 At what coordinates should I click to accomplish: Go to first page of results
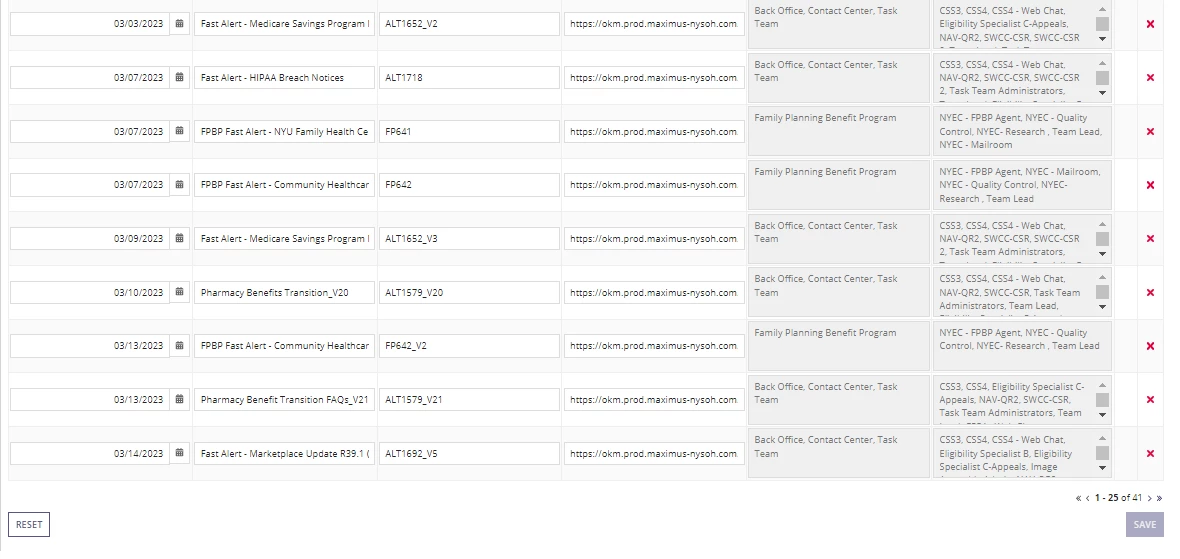1078,498
